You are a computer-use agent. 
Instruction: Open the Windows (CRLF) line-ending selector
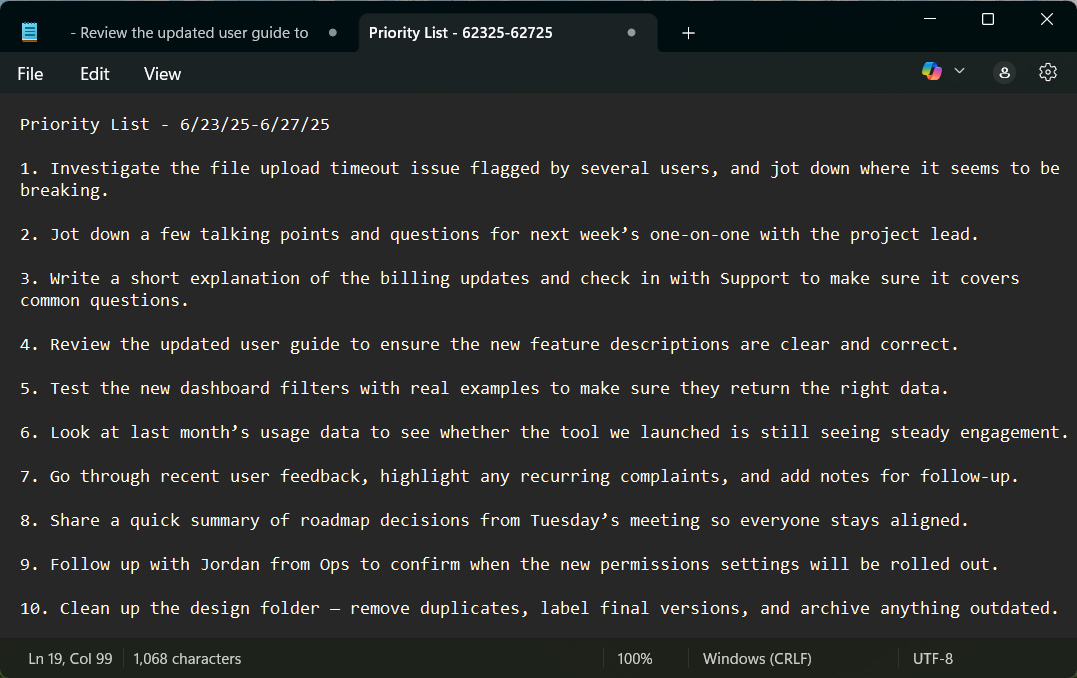757,658
